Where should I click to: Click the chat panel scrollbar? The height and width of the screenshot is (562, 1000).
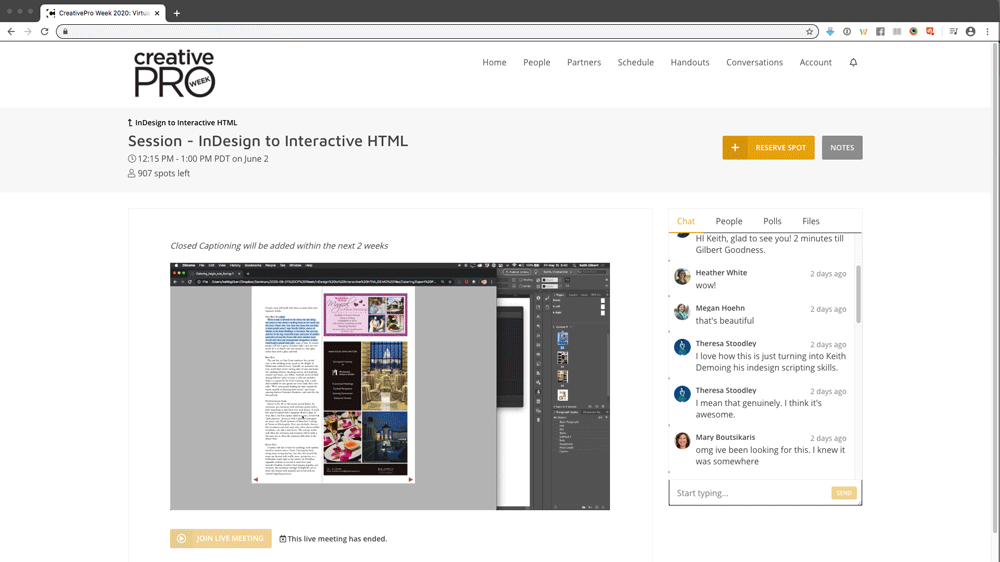coord(858,293)
